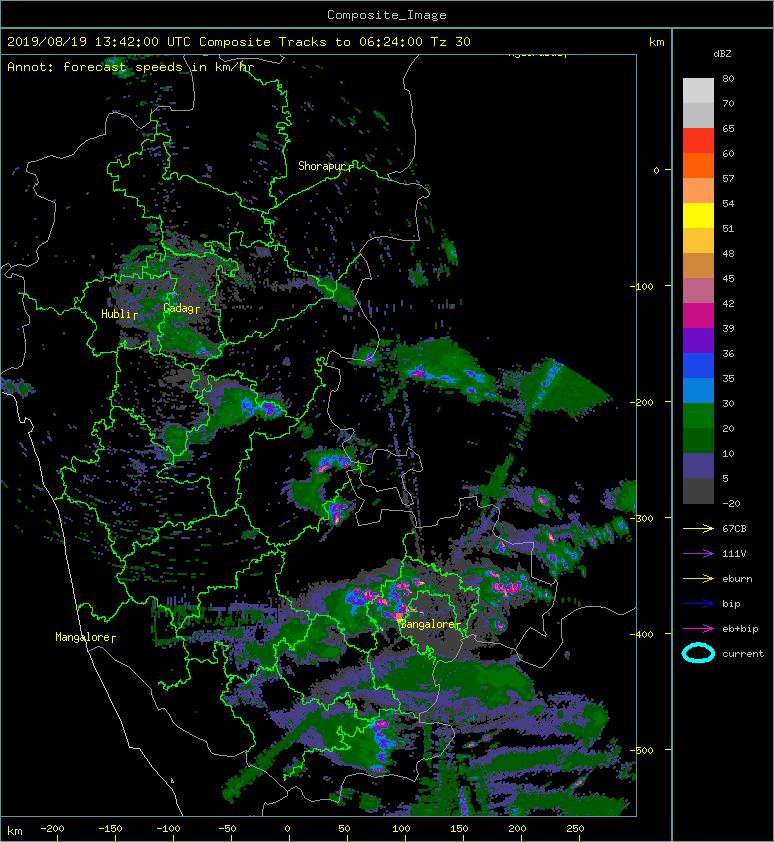Click the 2019/08/19 13:42:00 UTC timestamp
Image resolution: width=774 pixels, height=842 pixels.
tap(99, 42)
